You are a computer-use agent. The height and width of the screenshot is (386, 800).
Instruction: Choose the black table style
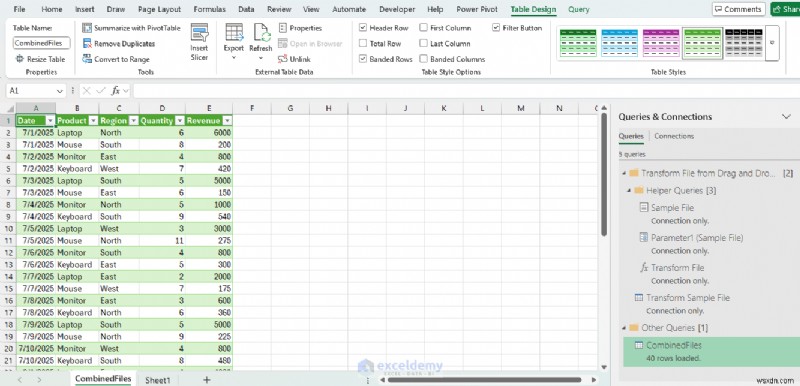point(744,43)
